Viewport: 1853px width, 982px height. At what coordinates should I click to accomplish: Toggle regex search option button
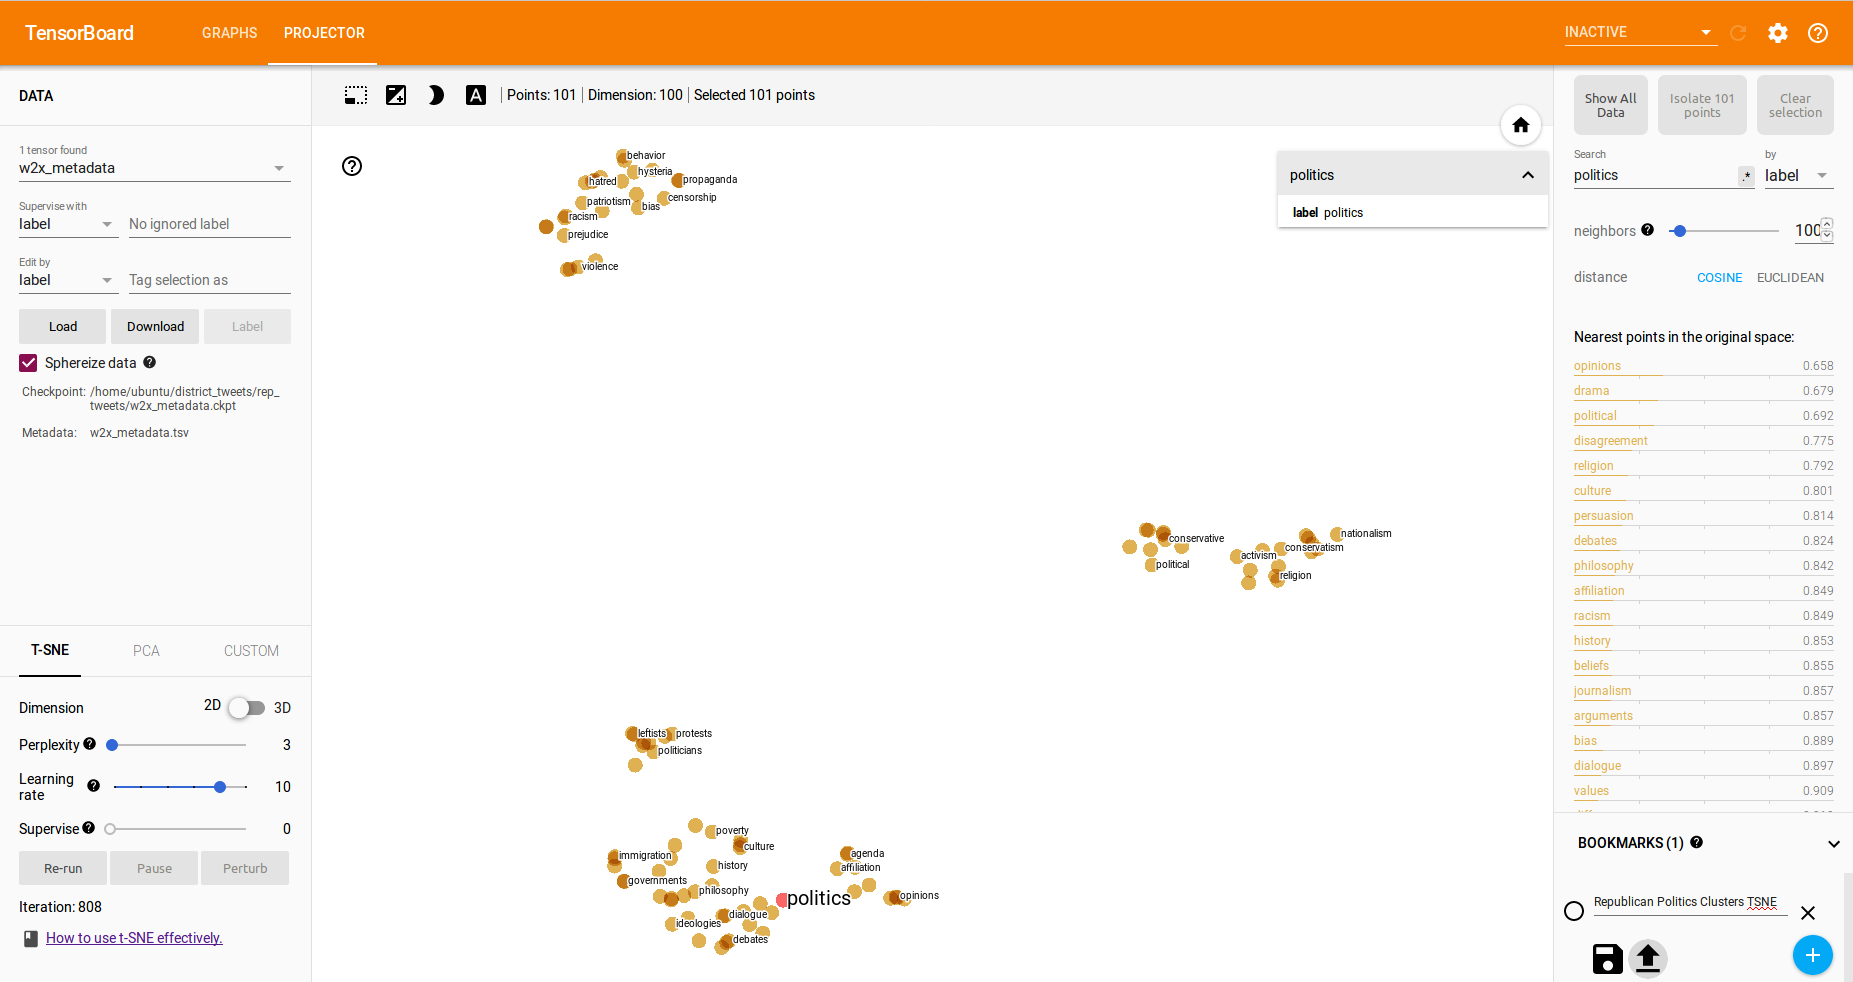point(1747,176)
